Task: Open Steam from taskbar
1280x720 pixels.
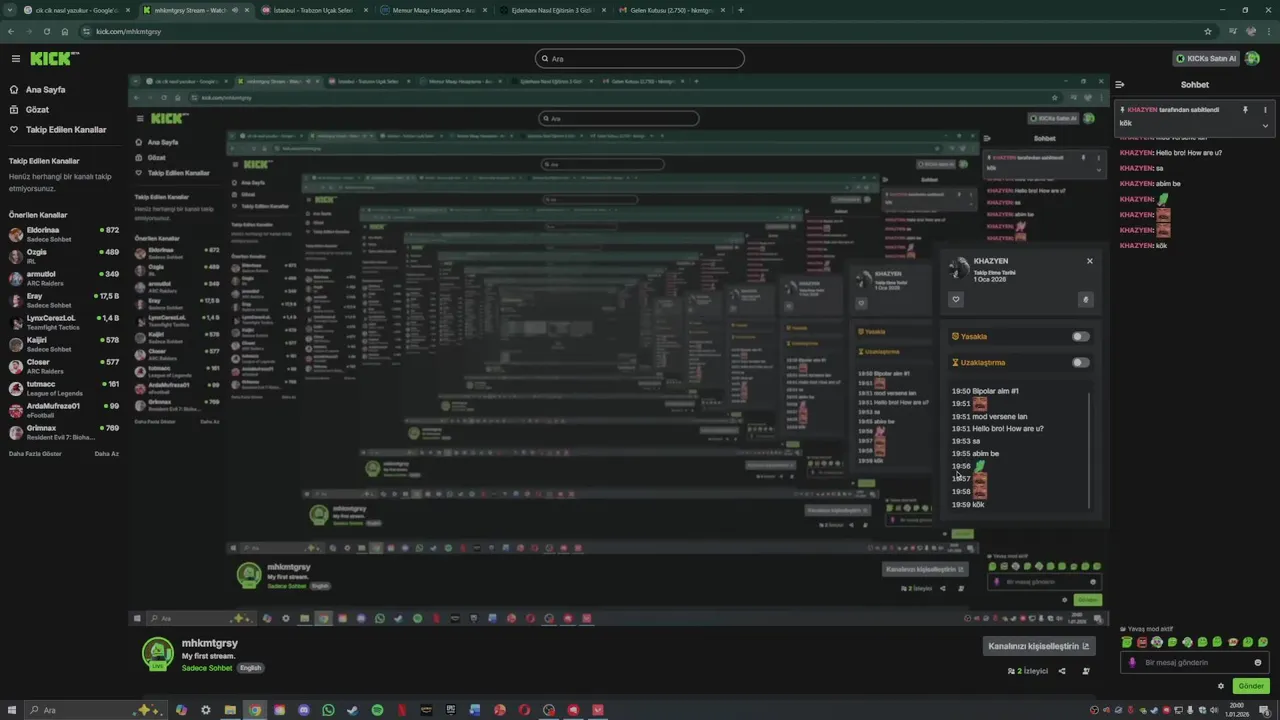Action: pyautogui.click(x=352, y=710)
